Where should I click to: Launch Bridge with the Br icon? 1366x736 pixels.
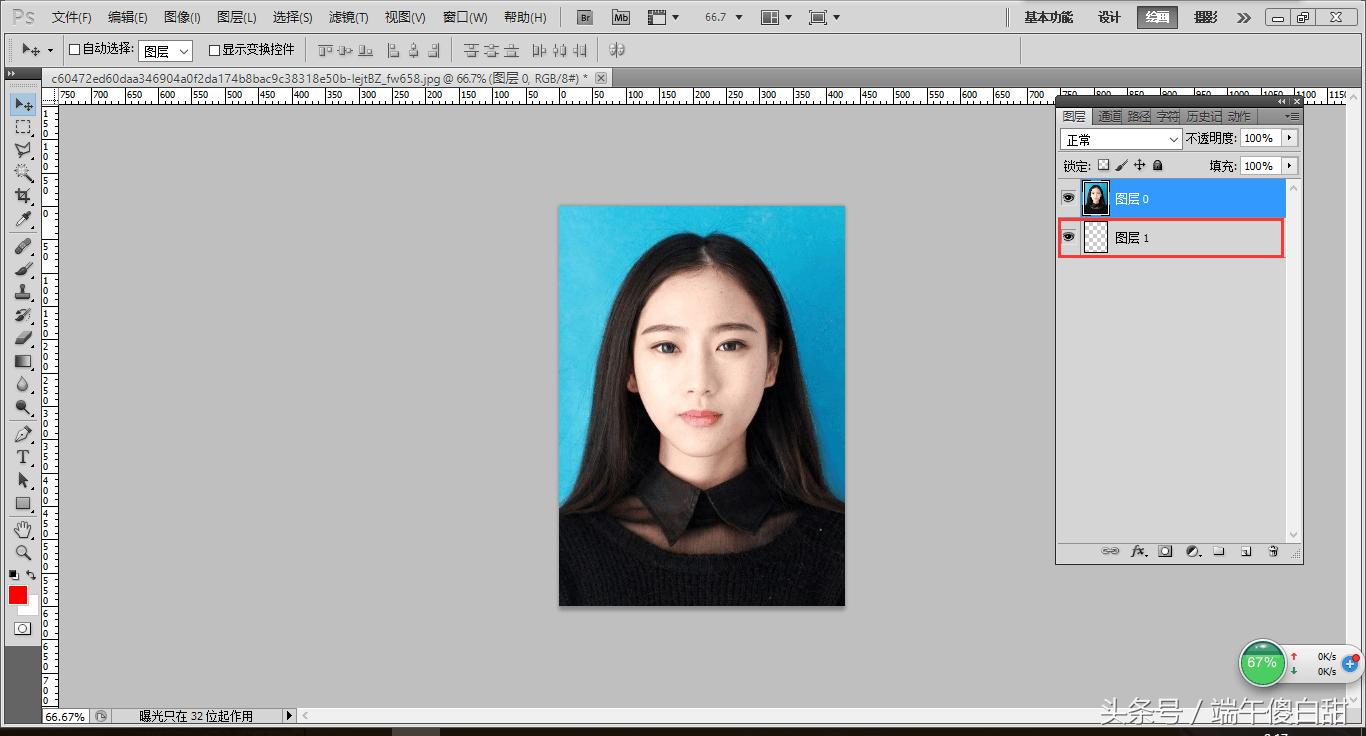pos(586,17)
